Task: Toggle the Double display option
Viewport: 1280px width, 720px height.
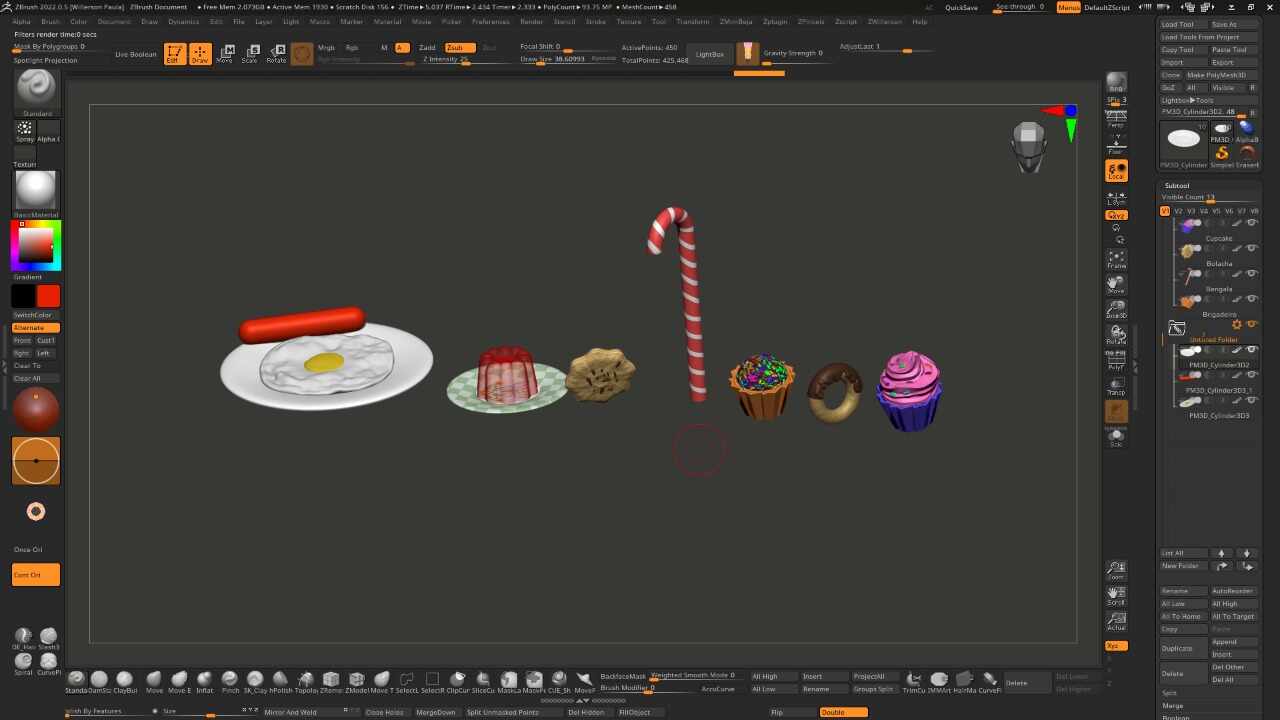Action: click(x=843, y=712)
